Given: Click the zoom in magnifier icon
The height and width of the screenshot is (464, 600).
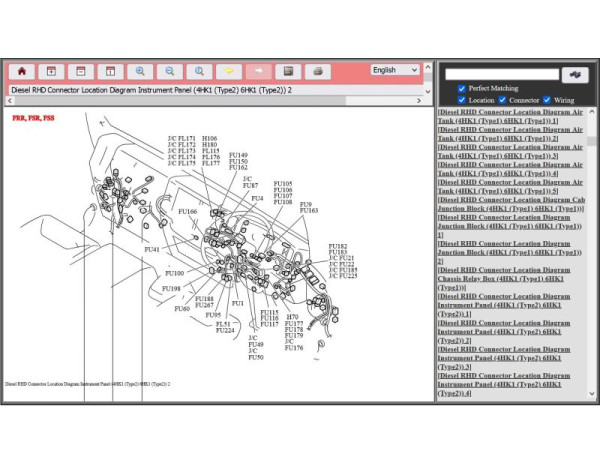Looking at the screenshot, I should point(140,71).
